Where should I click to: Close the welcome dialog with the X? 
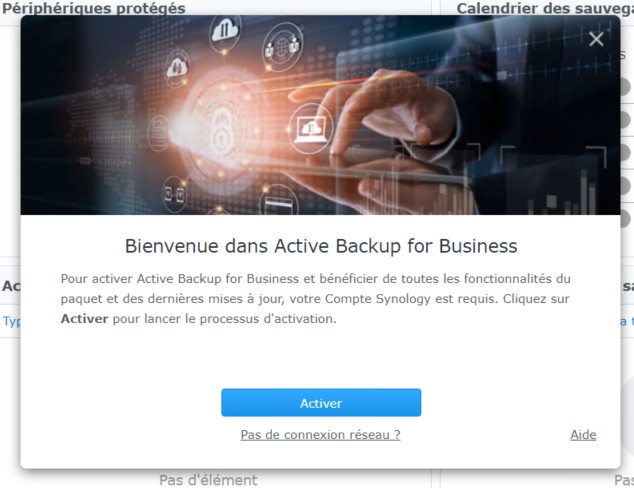596,39
